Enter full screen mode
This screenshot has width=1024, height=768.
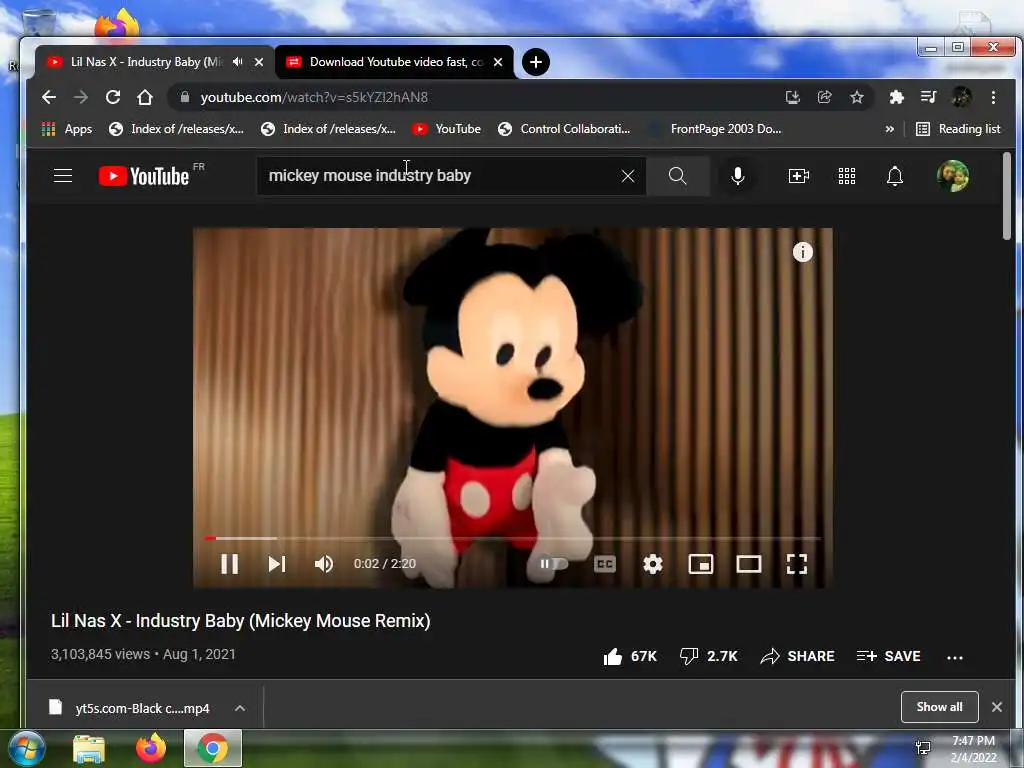[797, 564]
